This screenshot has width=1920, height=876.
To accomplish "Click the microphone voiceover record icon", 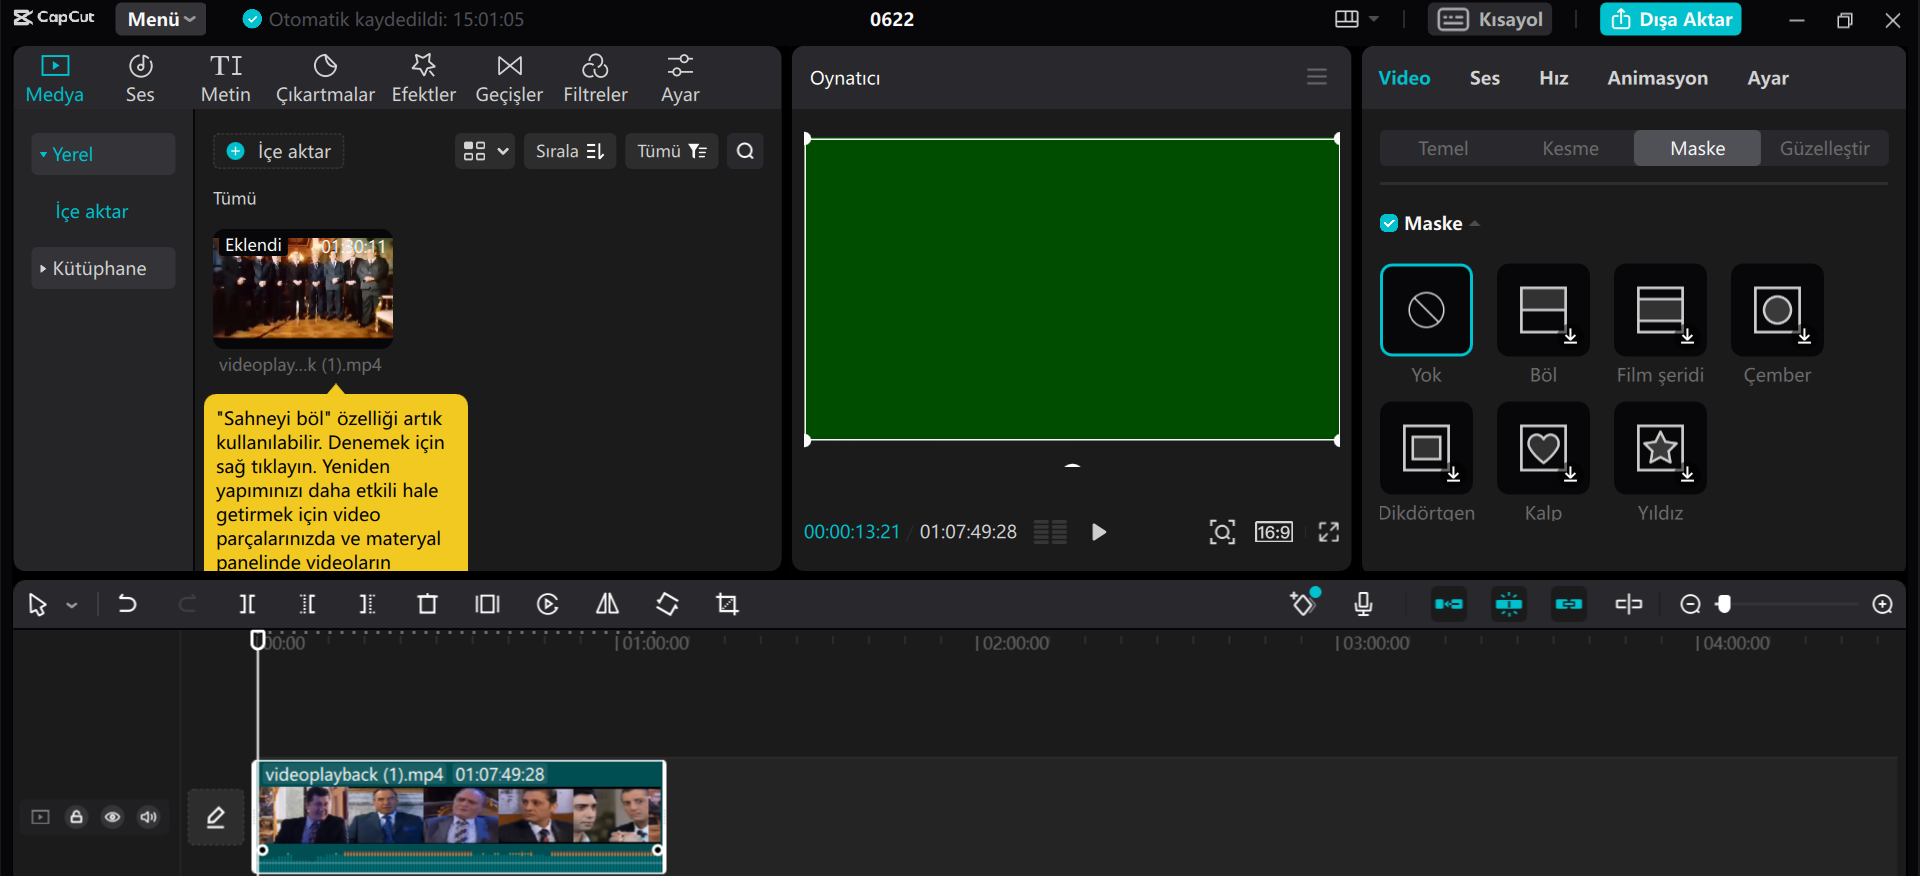I will (x=1362, y=604).
